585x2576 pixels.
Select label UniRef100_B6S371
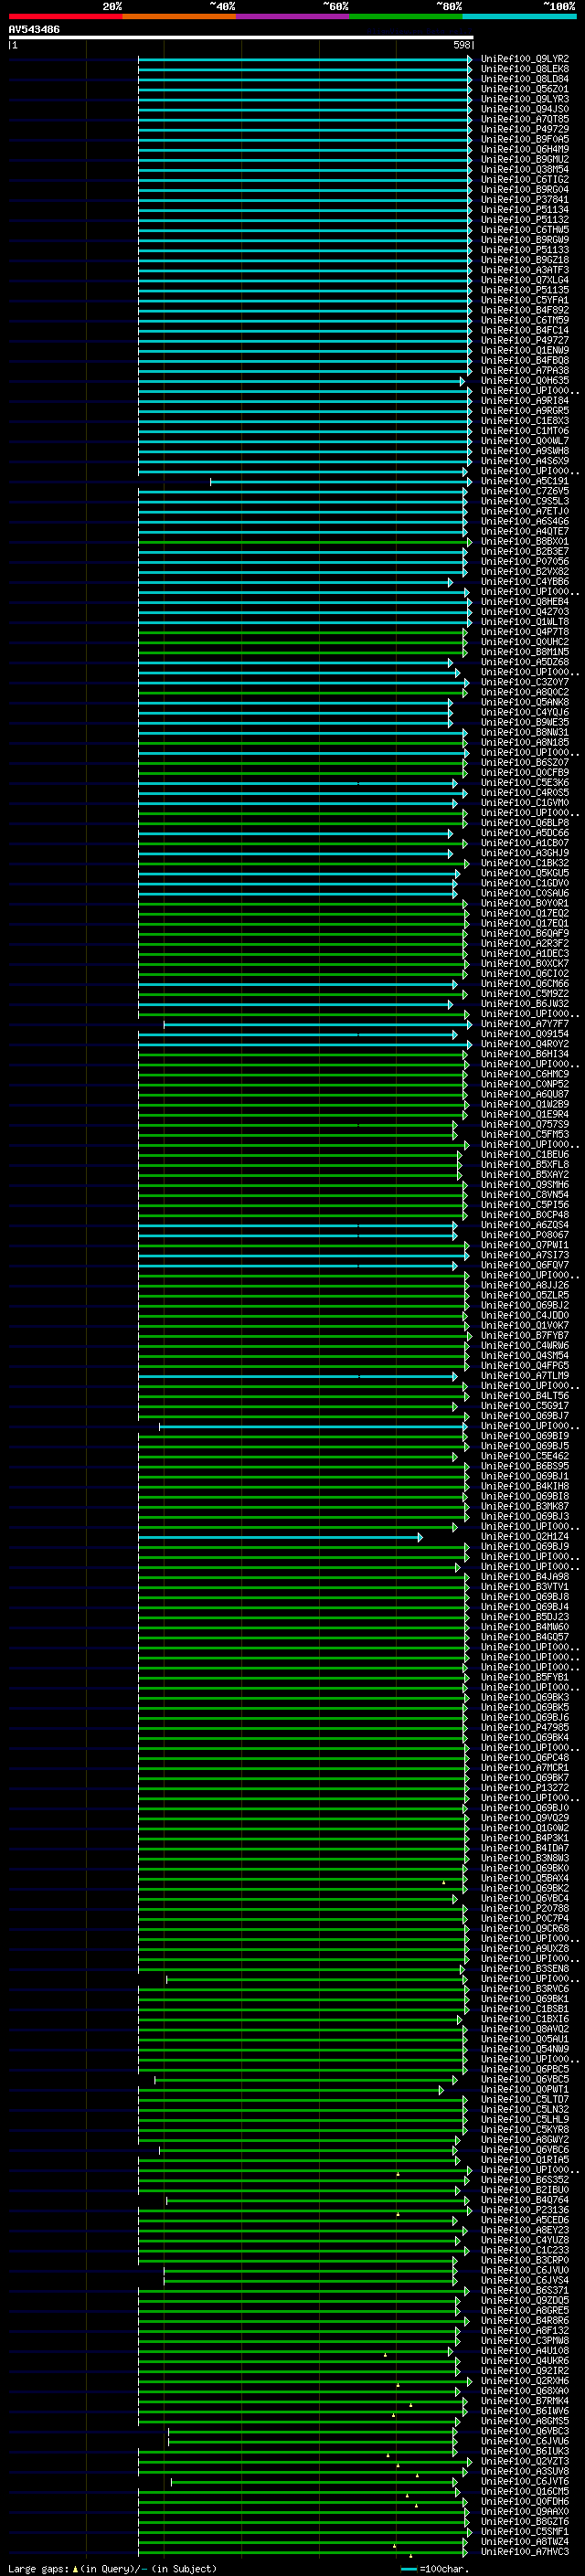click(x=525, y=2291)
